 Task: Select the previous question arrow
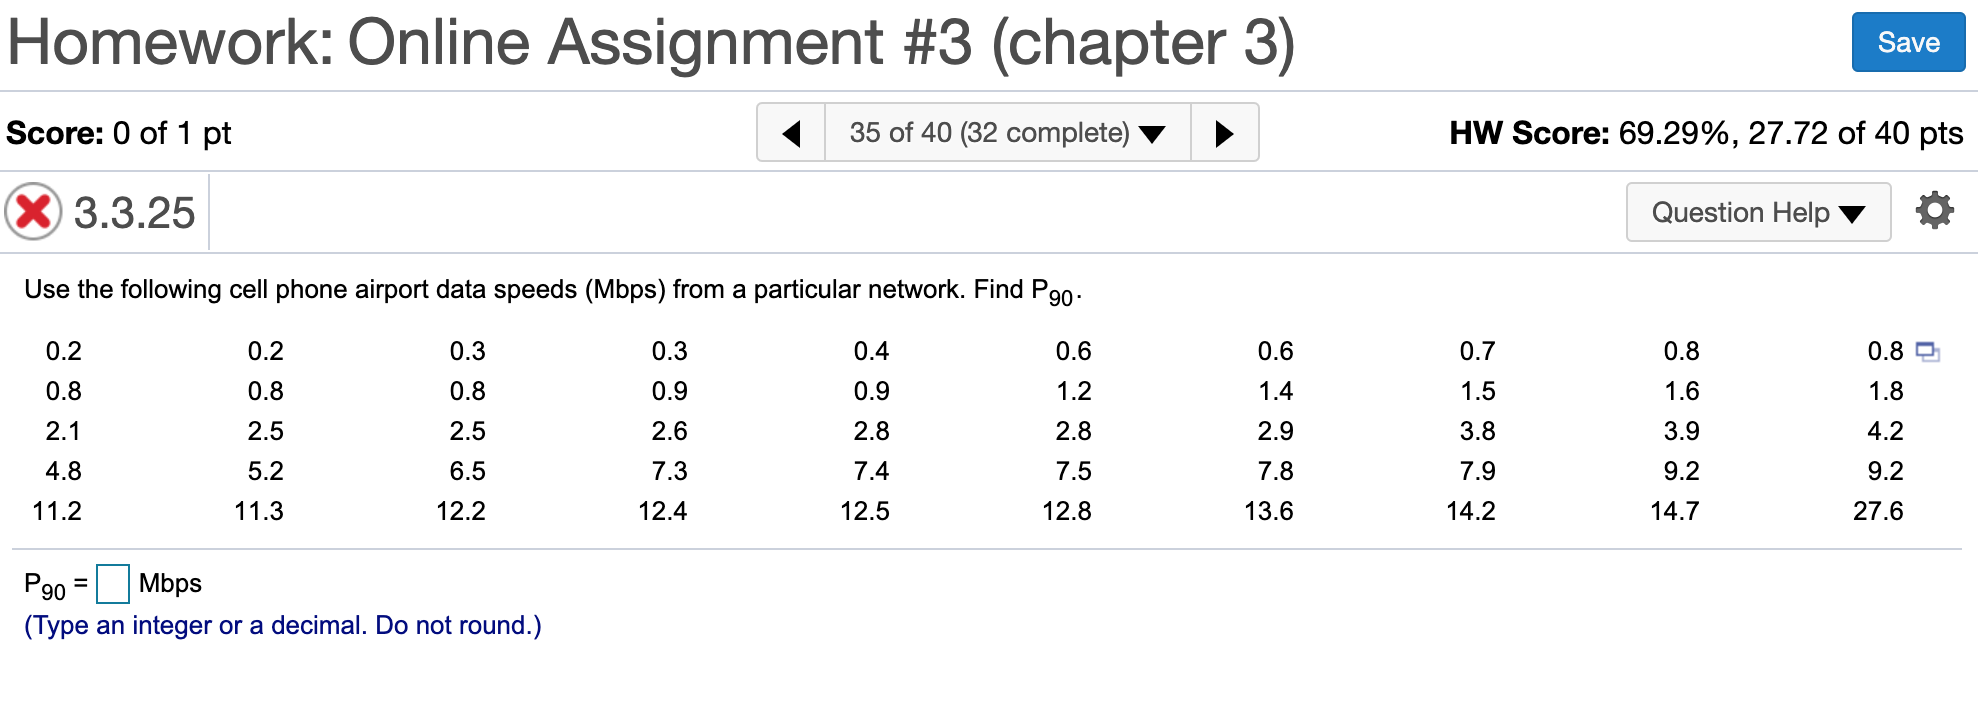click(x=791, y=131)
